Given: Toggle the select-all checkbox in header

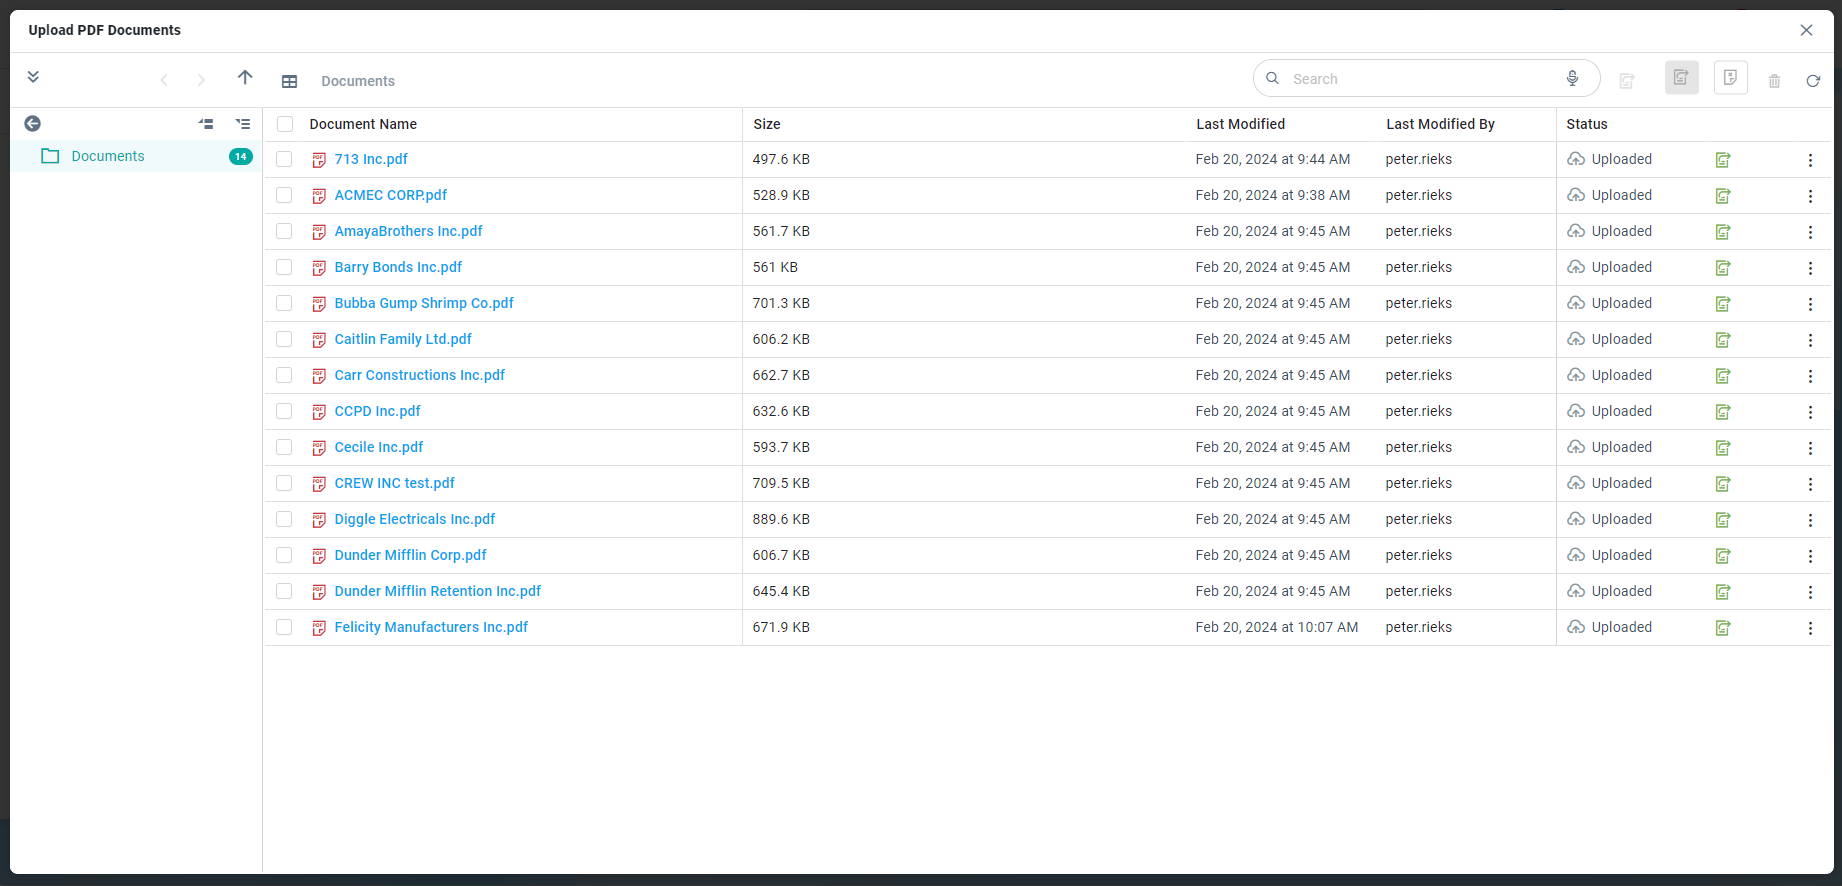Looking at the screenshot, I should [x=285, y=124].
